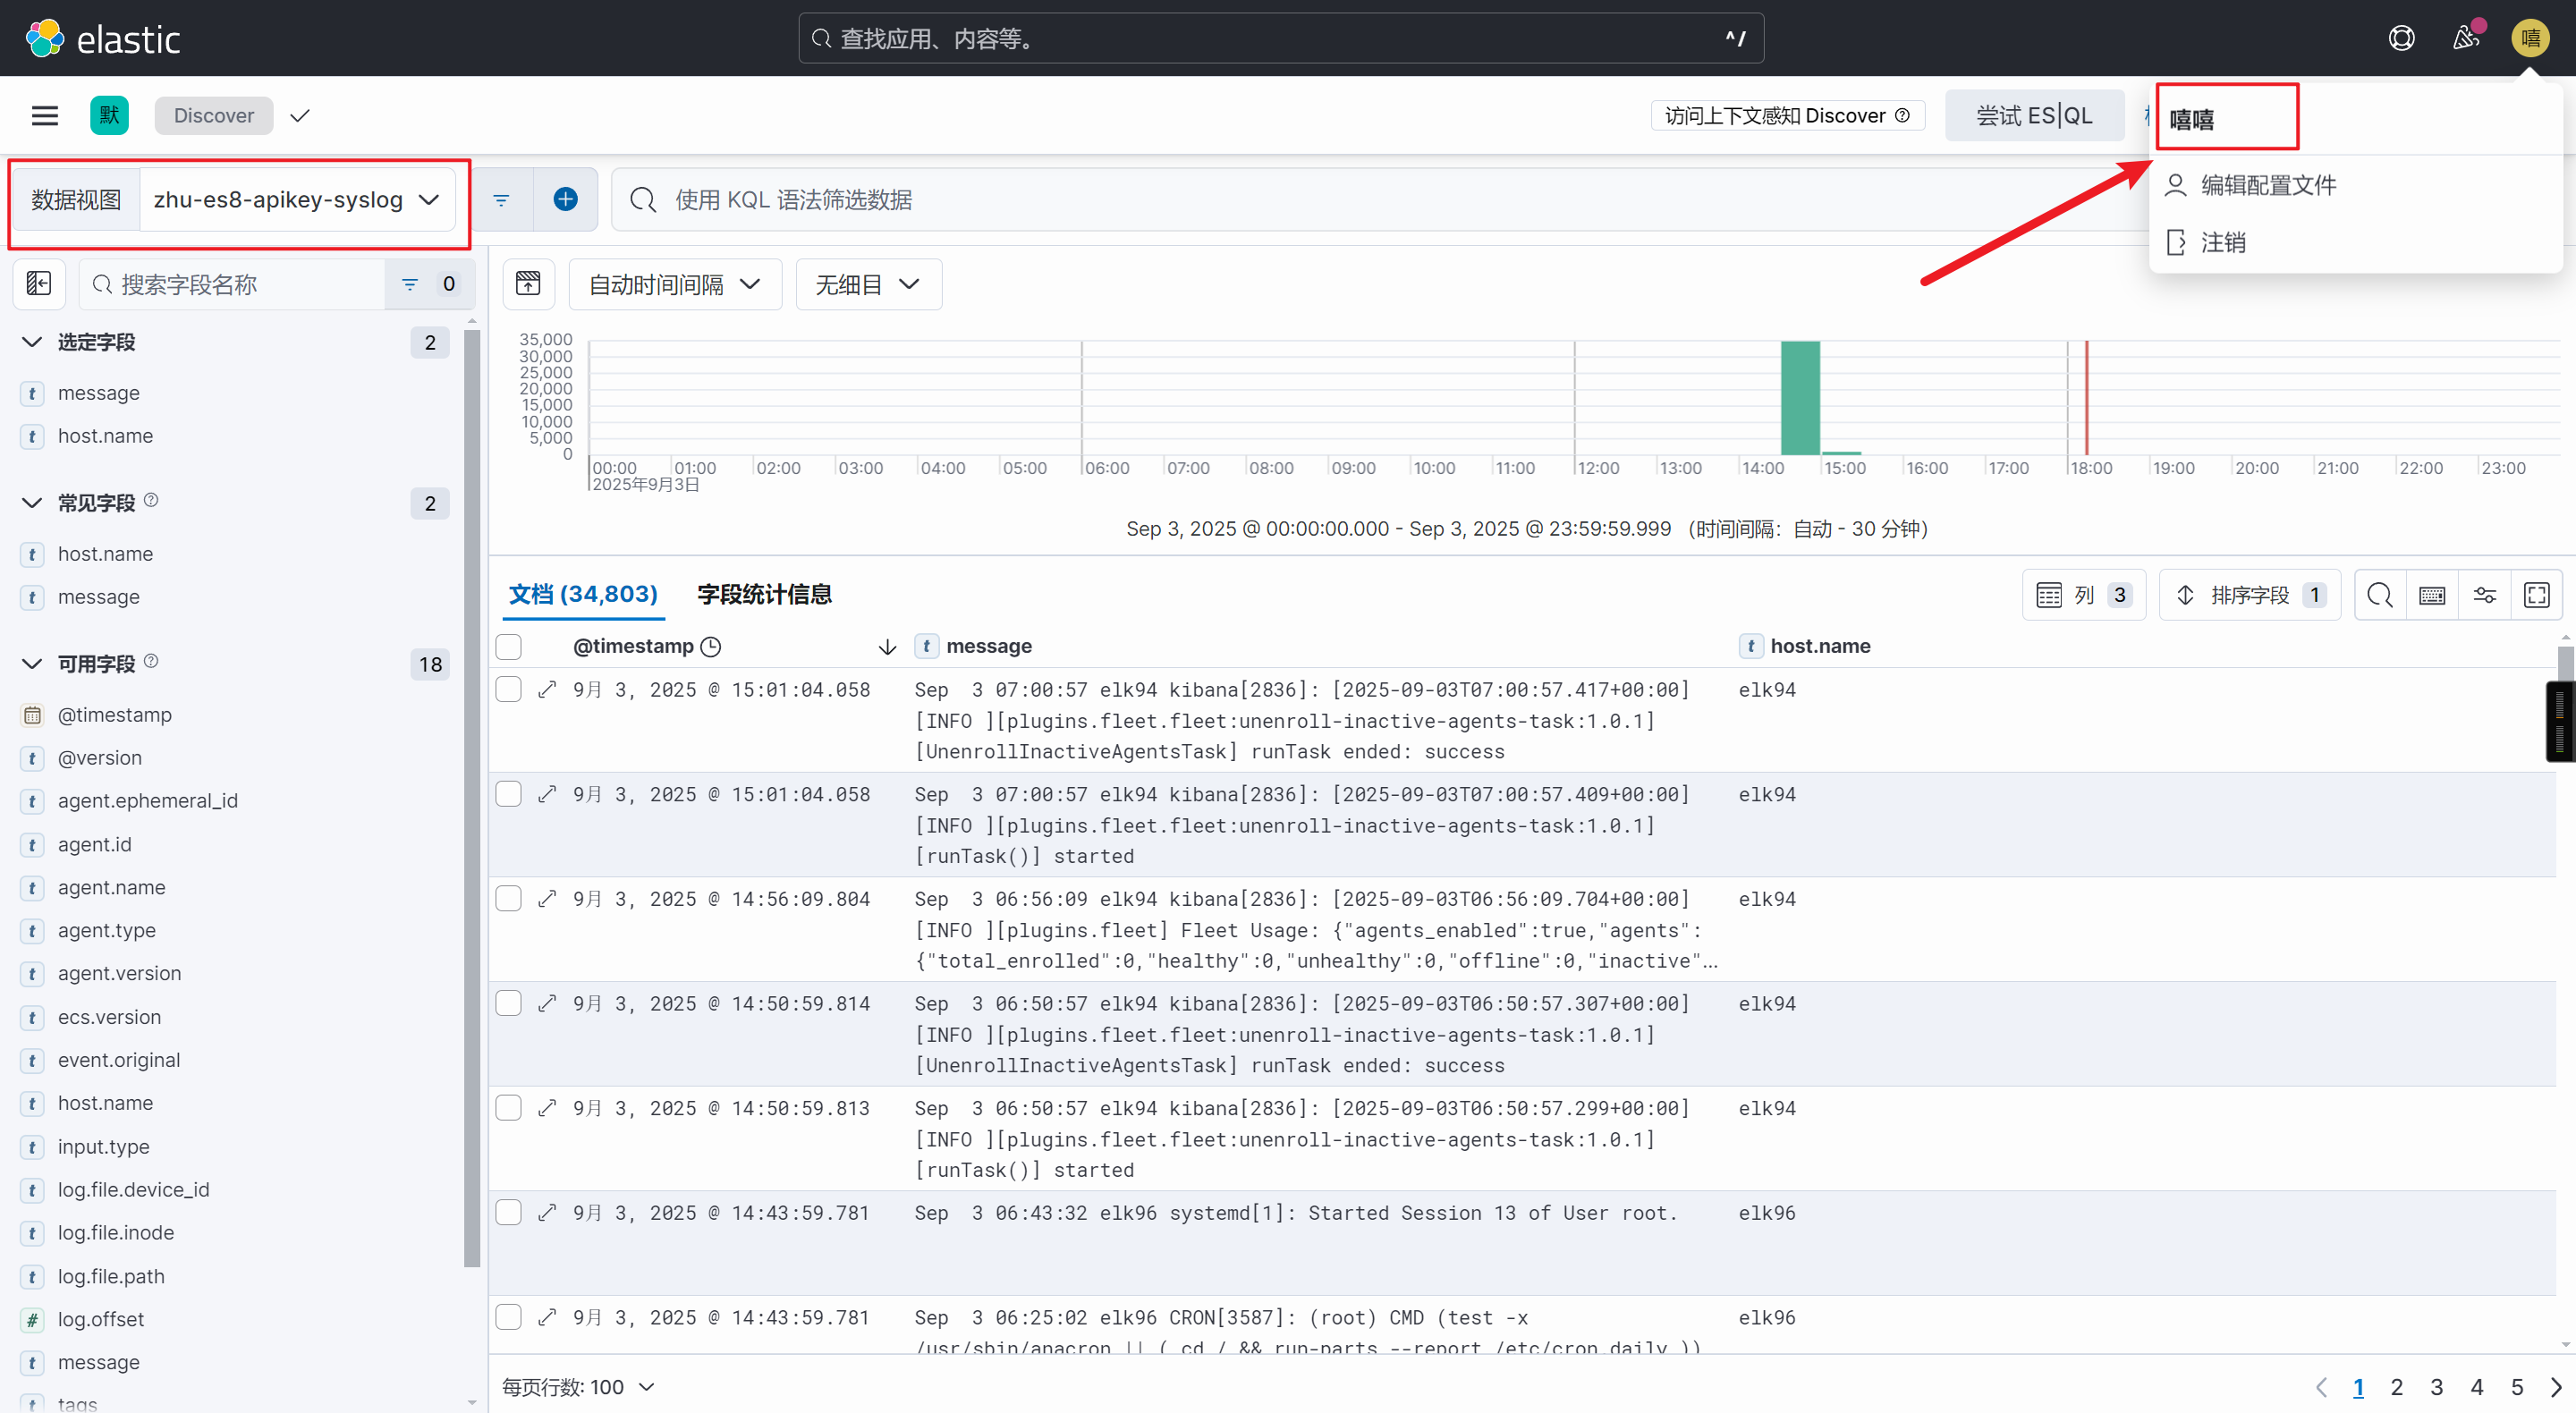
Task: Select row 14:50:59.814 checkbox
Action: click(x=509, y=1003)
